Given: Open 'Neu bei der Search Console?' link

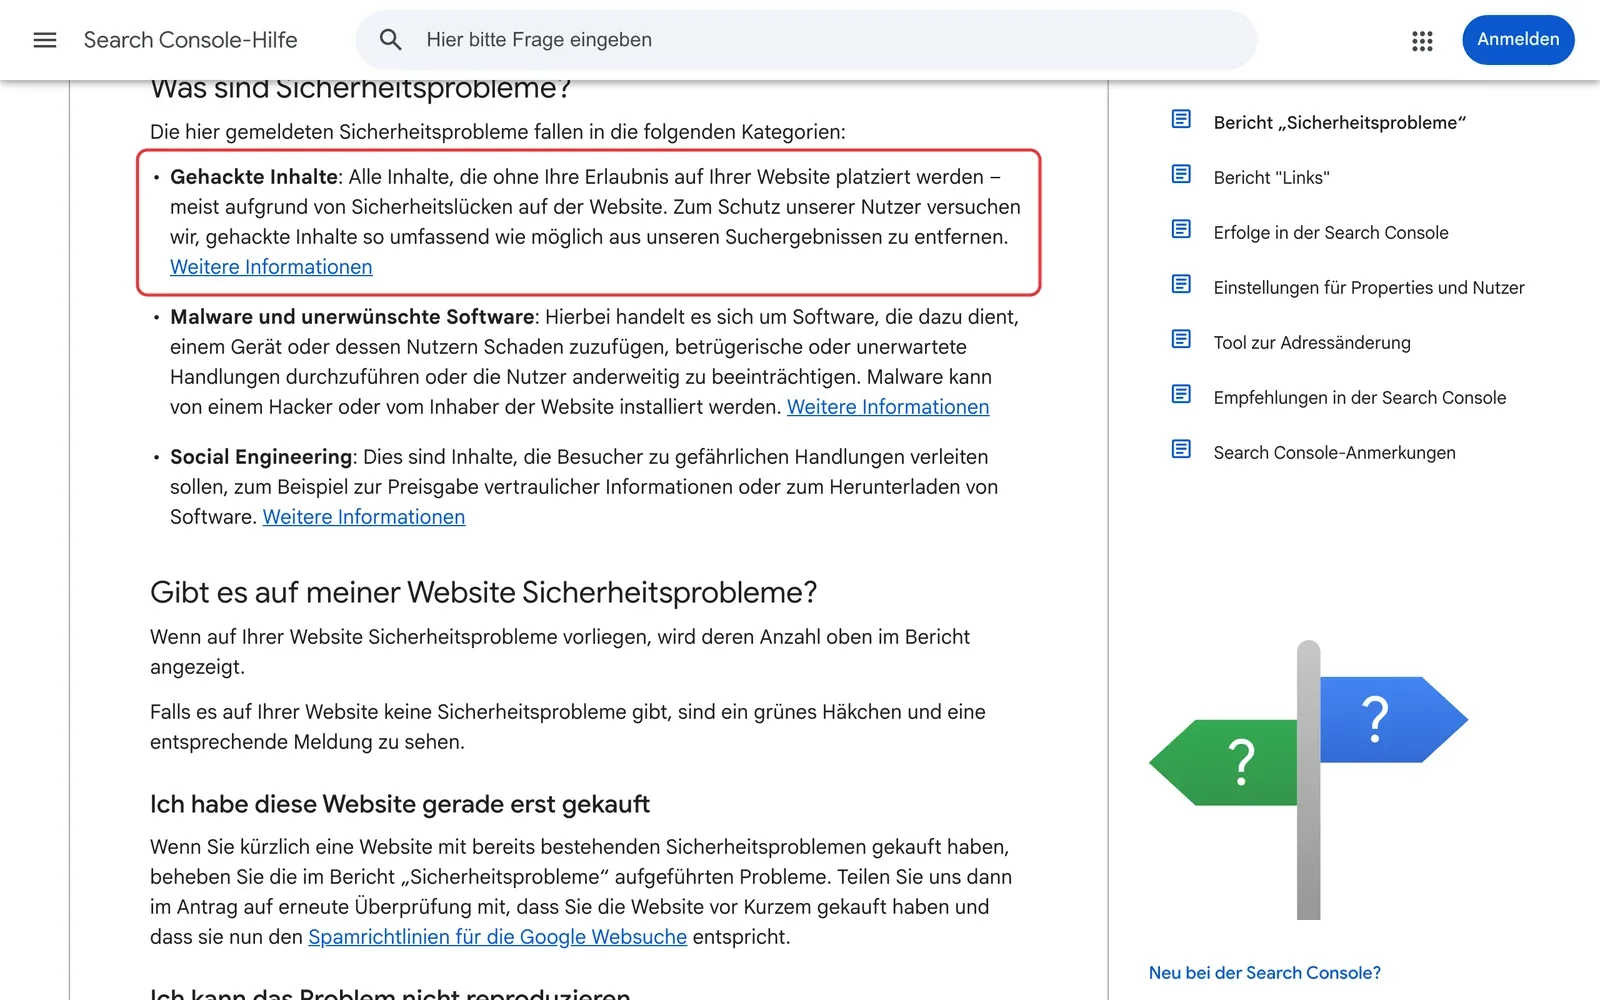Looking at the screenshot, I should pos(1265,973).
